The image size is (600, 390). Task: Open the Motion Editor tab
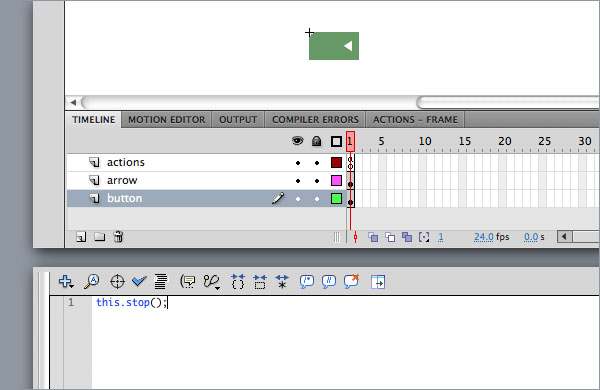click(x=166, y=120)
